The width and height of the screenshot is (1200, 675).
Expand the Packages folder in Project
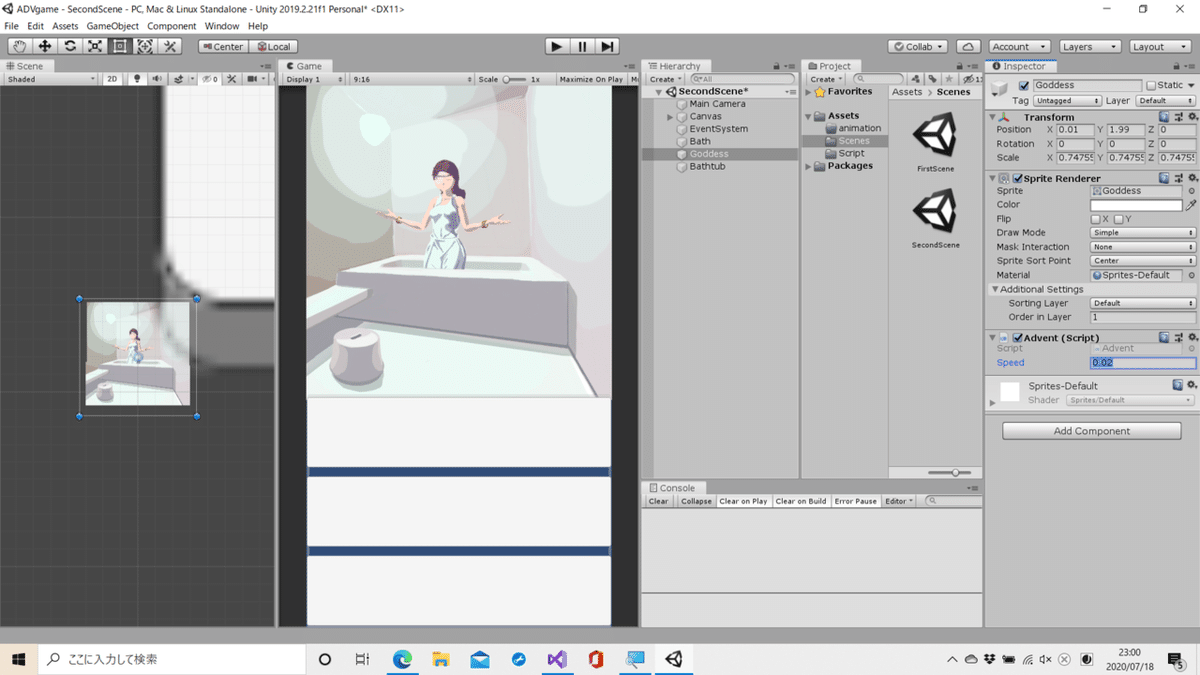[809, 166]
